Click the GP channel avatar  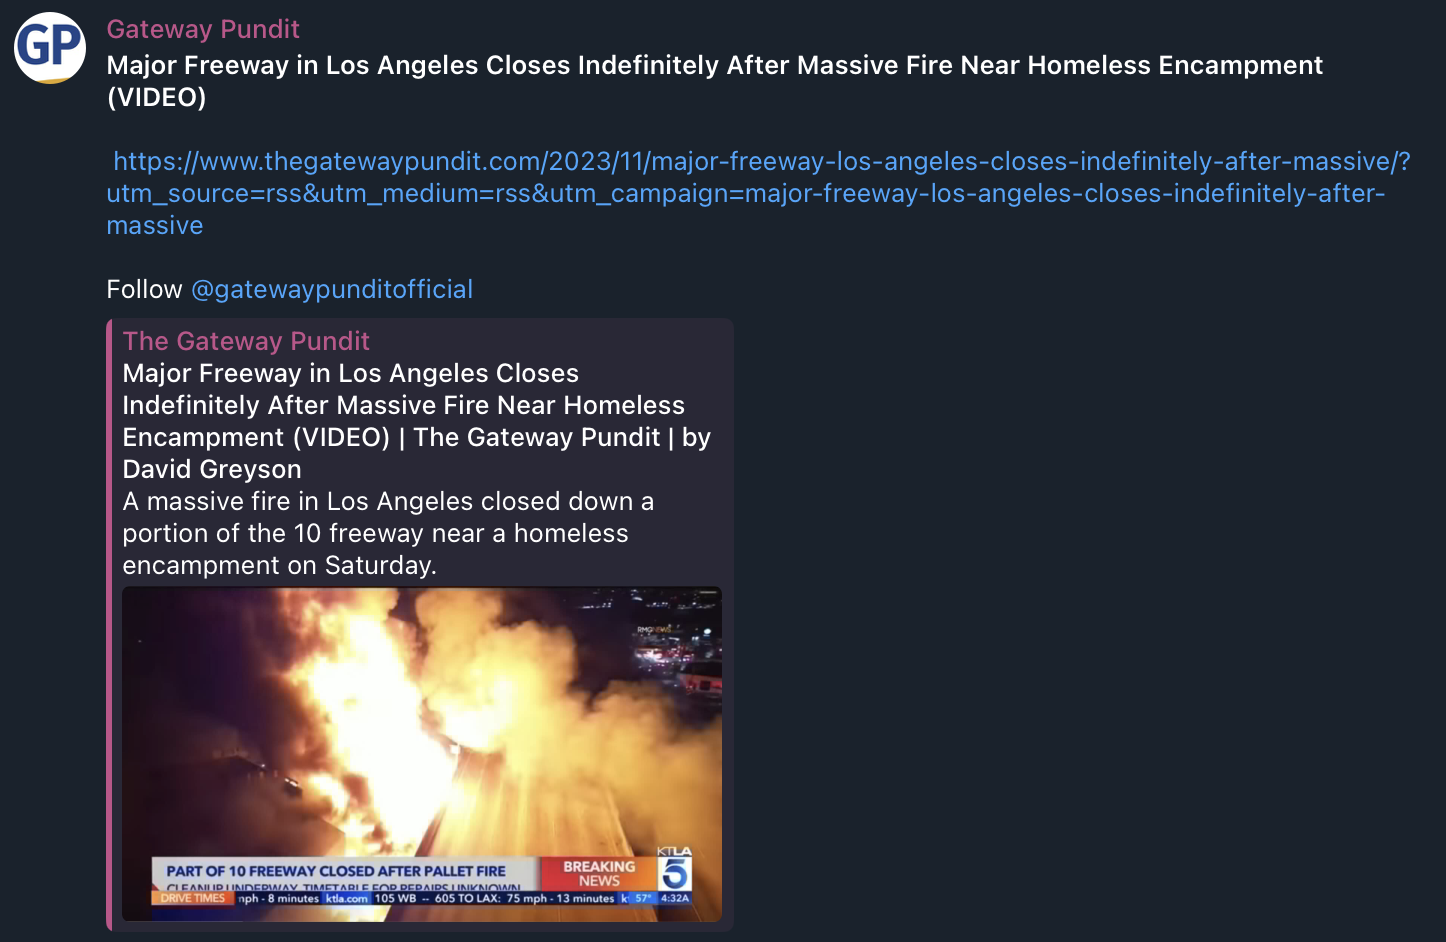(x=50, y=48)
